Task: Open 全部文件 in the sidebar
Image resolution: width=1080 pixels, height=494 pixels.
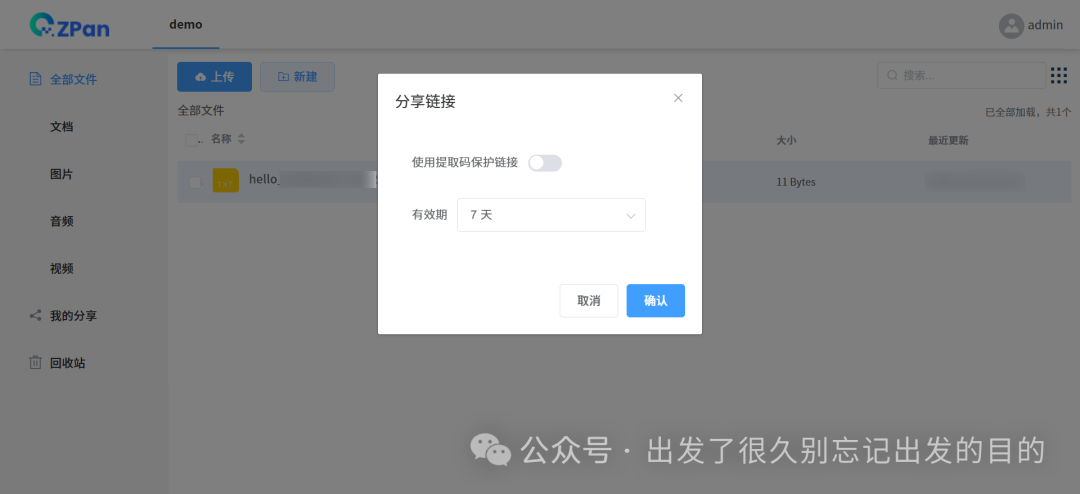Action: point(73,79)
